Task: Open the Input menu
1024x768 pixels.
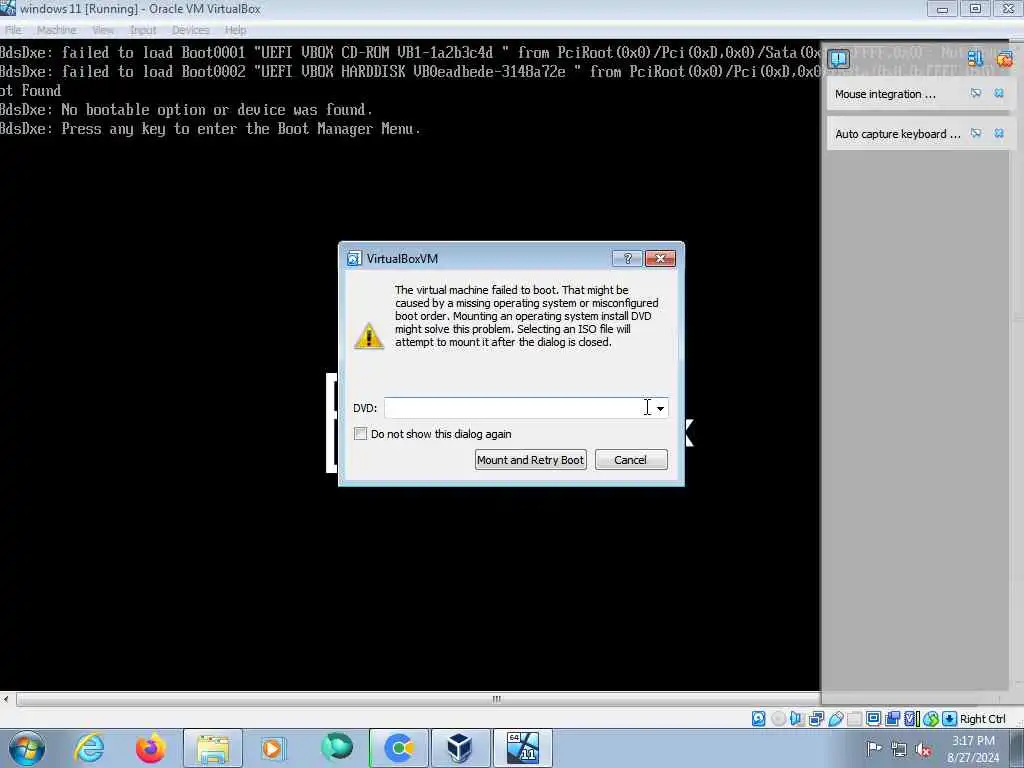Action: coord(142,30)
